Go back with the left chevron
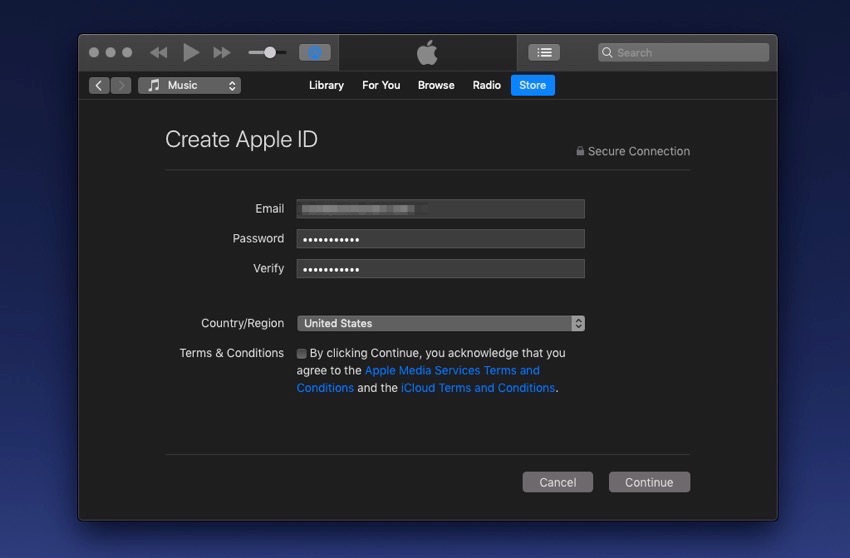The height and width of the screenshot is (558, 850). point(99,86)
